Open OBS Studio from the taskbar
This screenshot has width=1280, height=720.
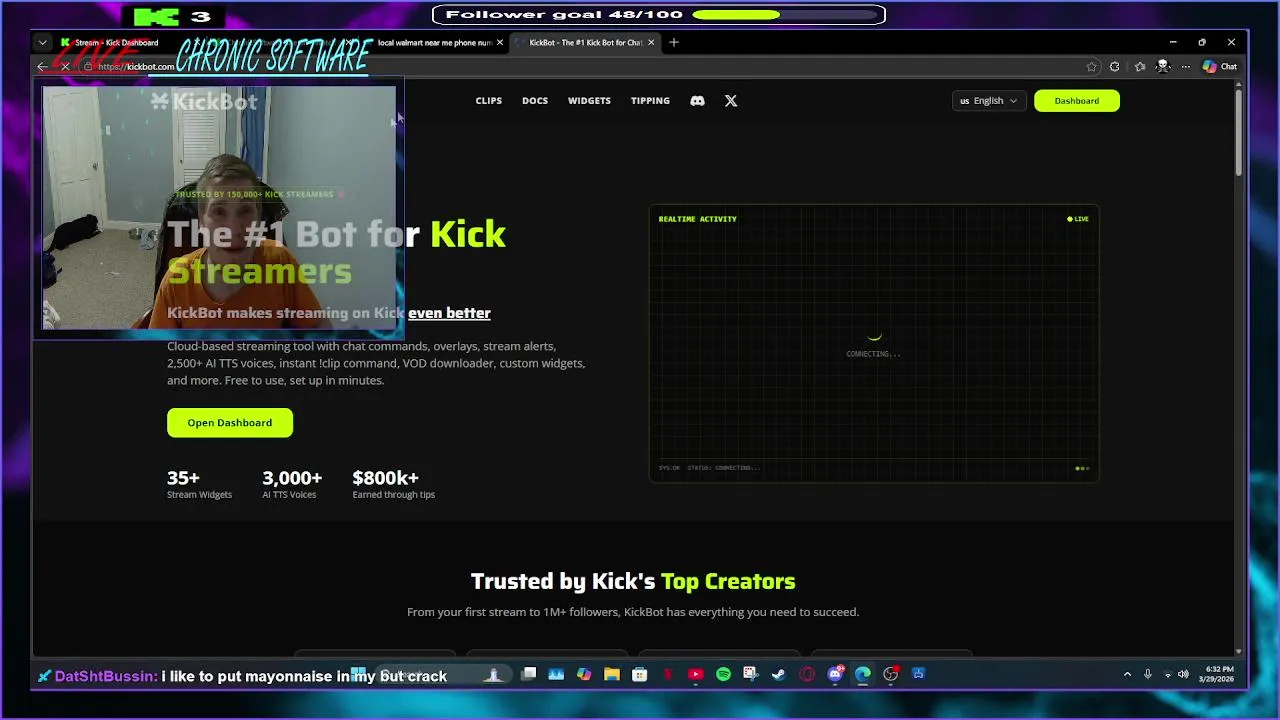(x=891, y=675)
